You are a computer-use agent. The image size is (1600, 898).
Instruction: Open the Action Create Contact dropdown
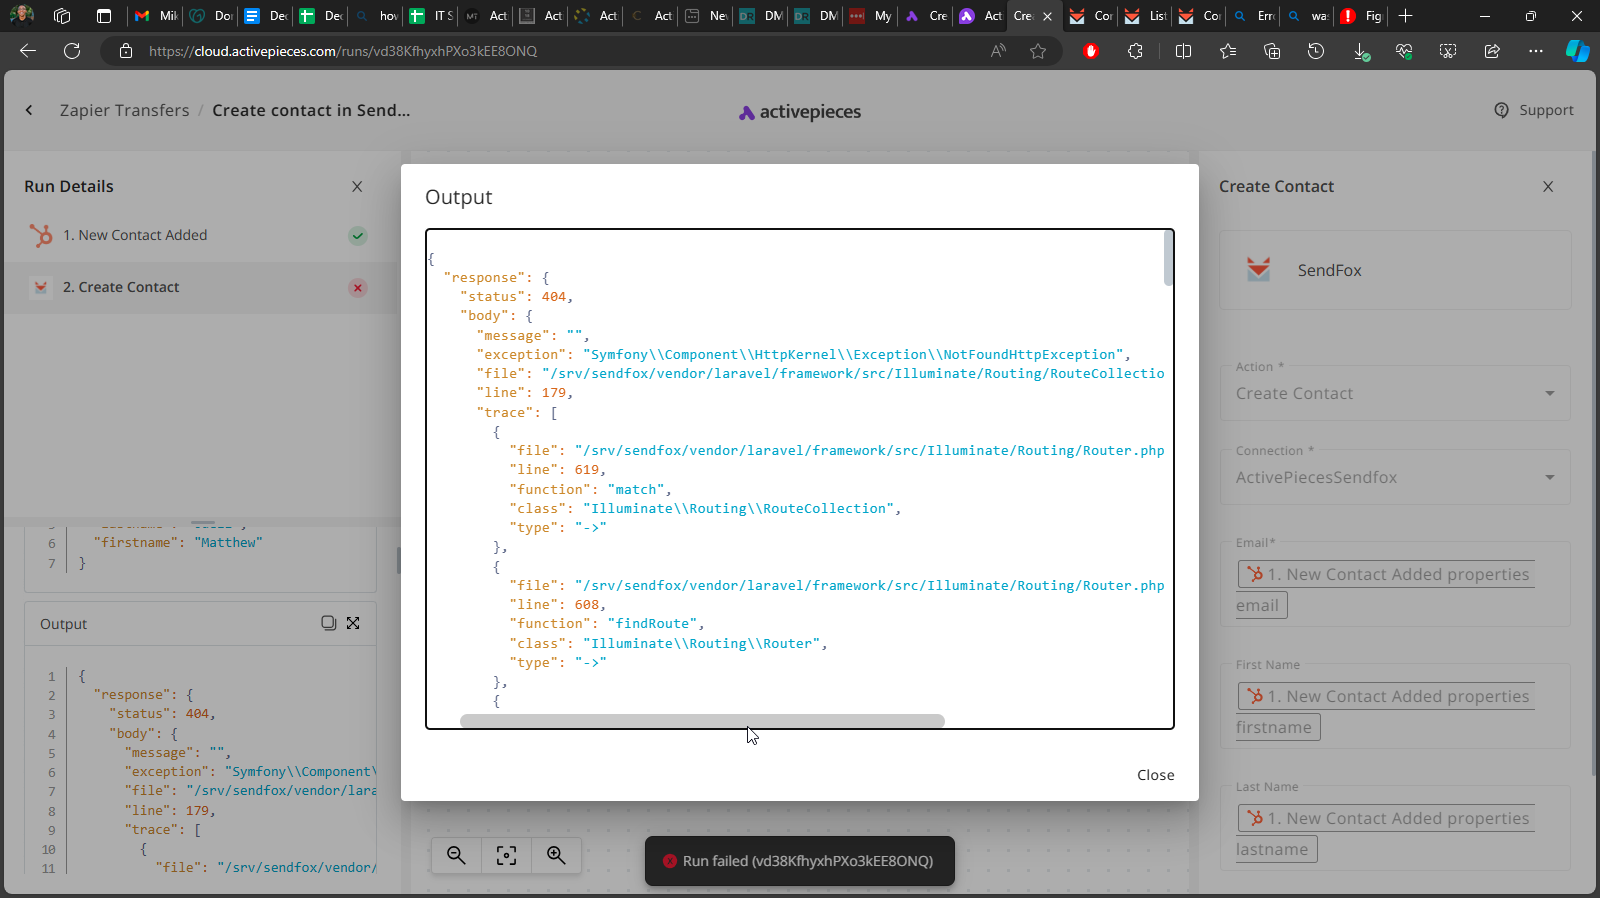pyautogui.click(x=1395, y=393)
